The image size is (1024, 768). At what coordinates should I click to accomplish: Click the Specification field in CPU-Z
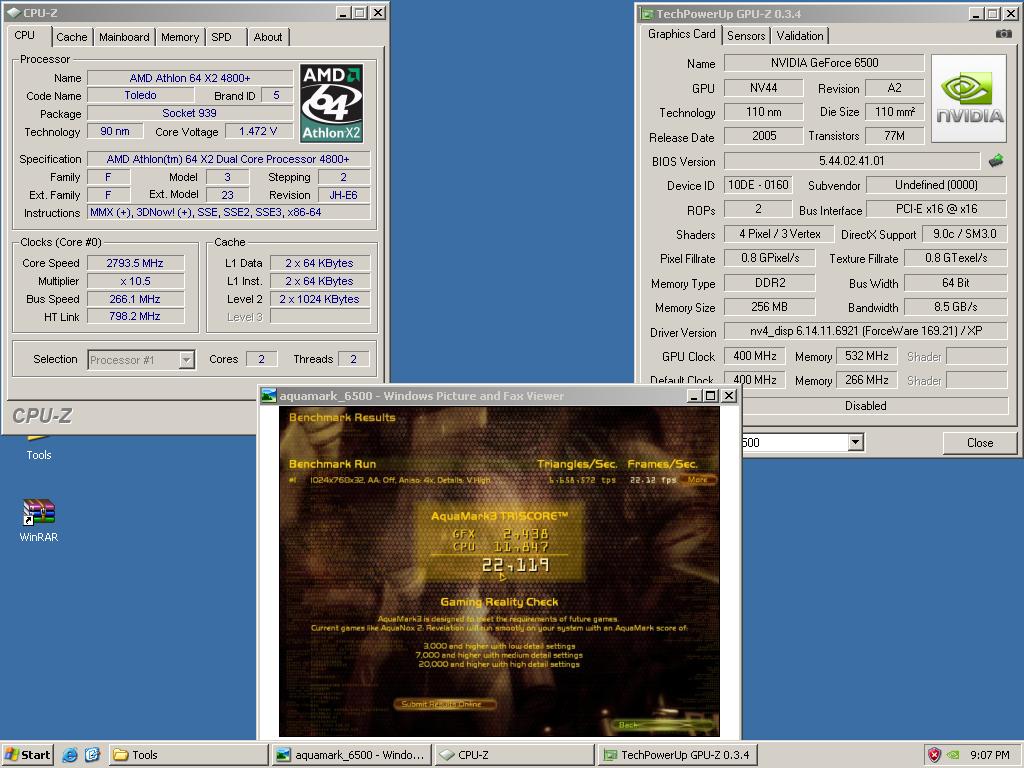229,159
